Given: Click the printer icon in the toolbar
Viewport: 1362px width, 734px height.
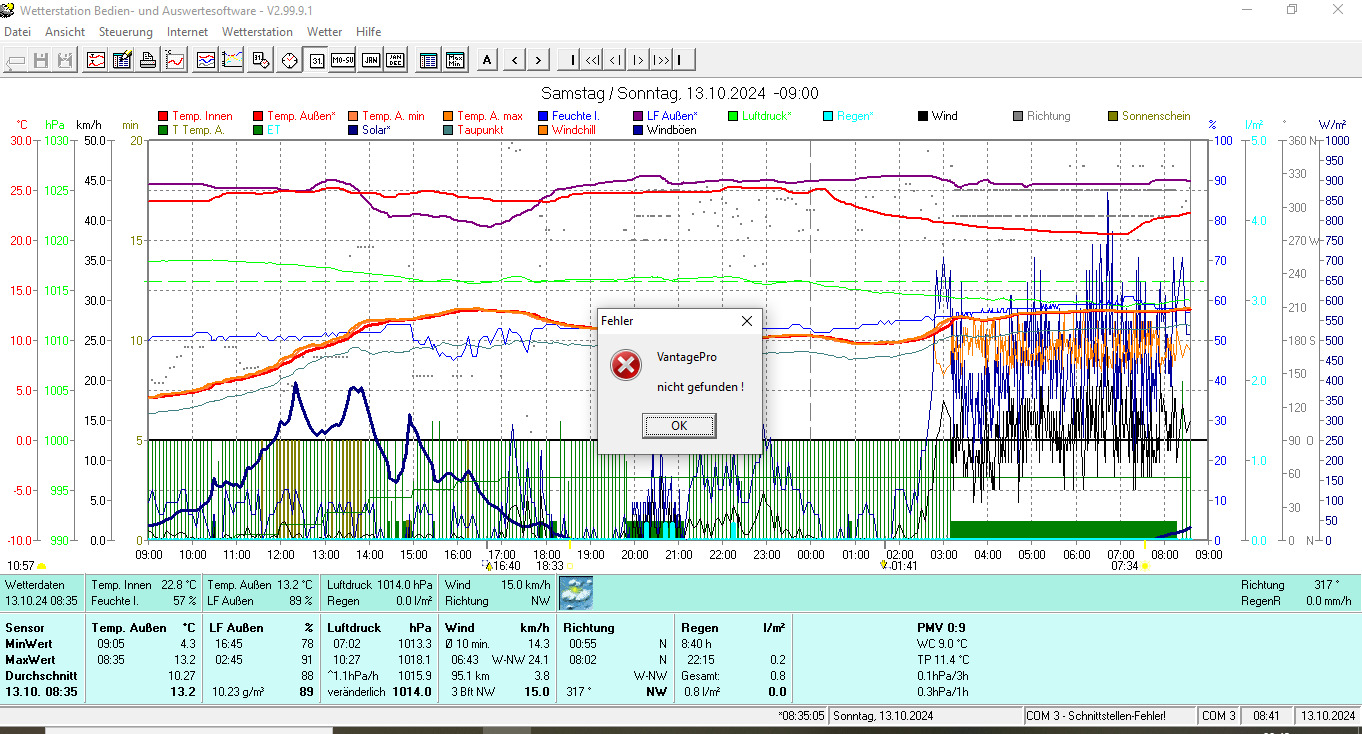Looking at the screenshot, I should click(148, 60).
